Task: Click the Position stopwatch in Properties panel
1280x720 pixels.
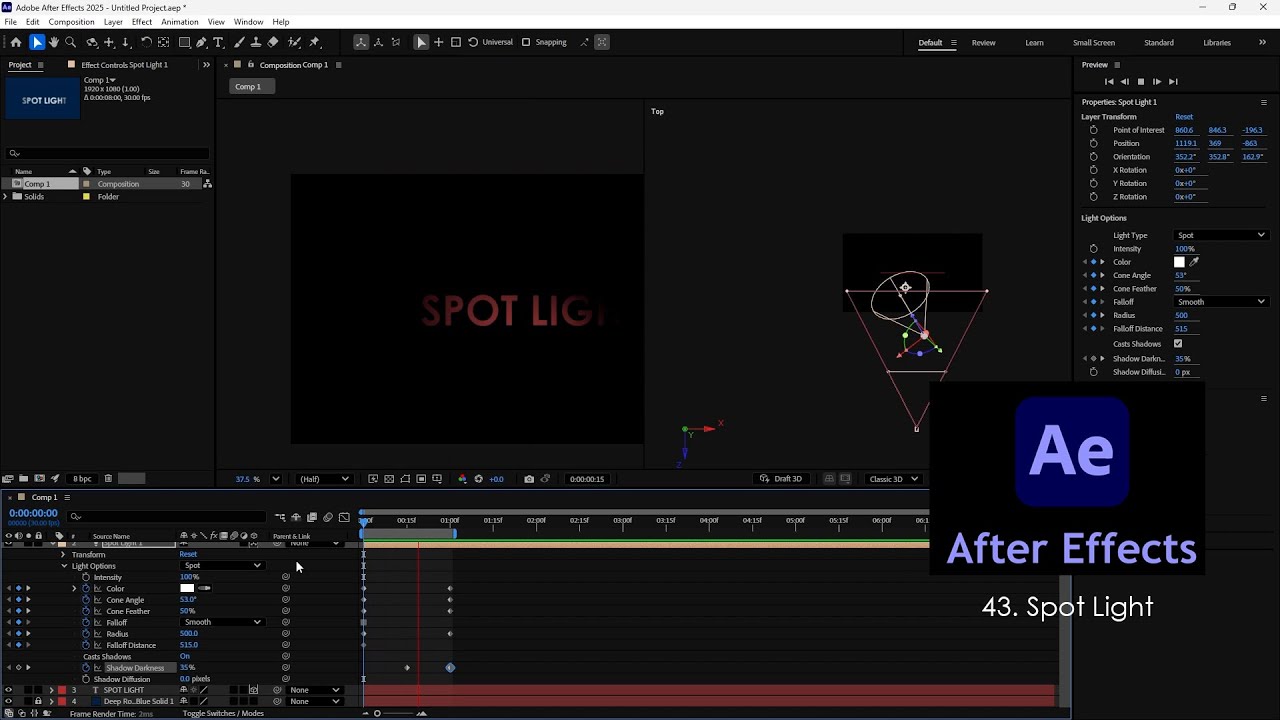Action: pos(1093,143)
